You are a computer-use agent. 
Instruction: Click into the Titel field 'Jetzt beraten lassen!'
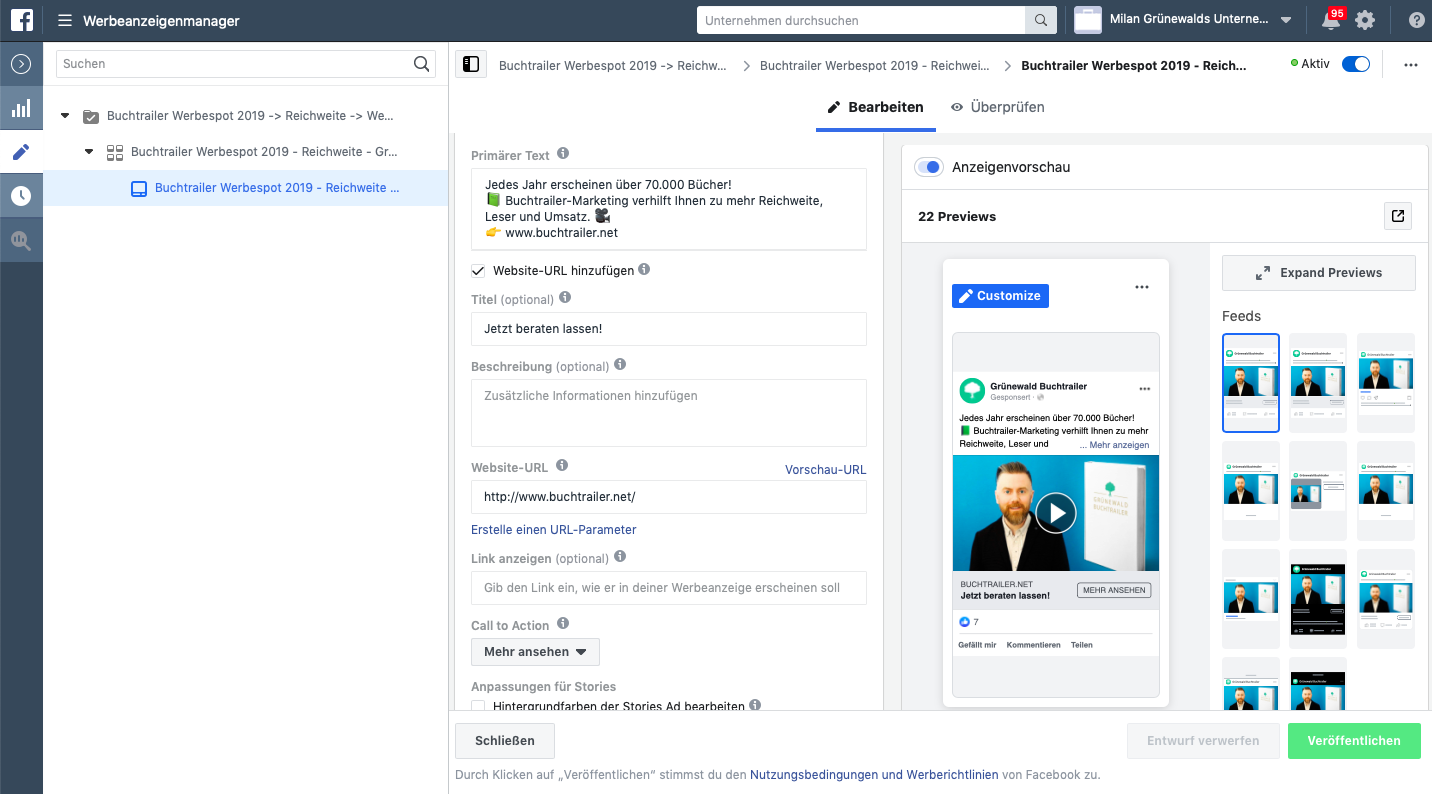tap(669, 329)
